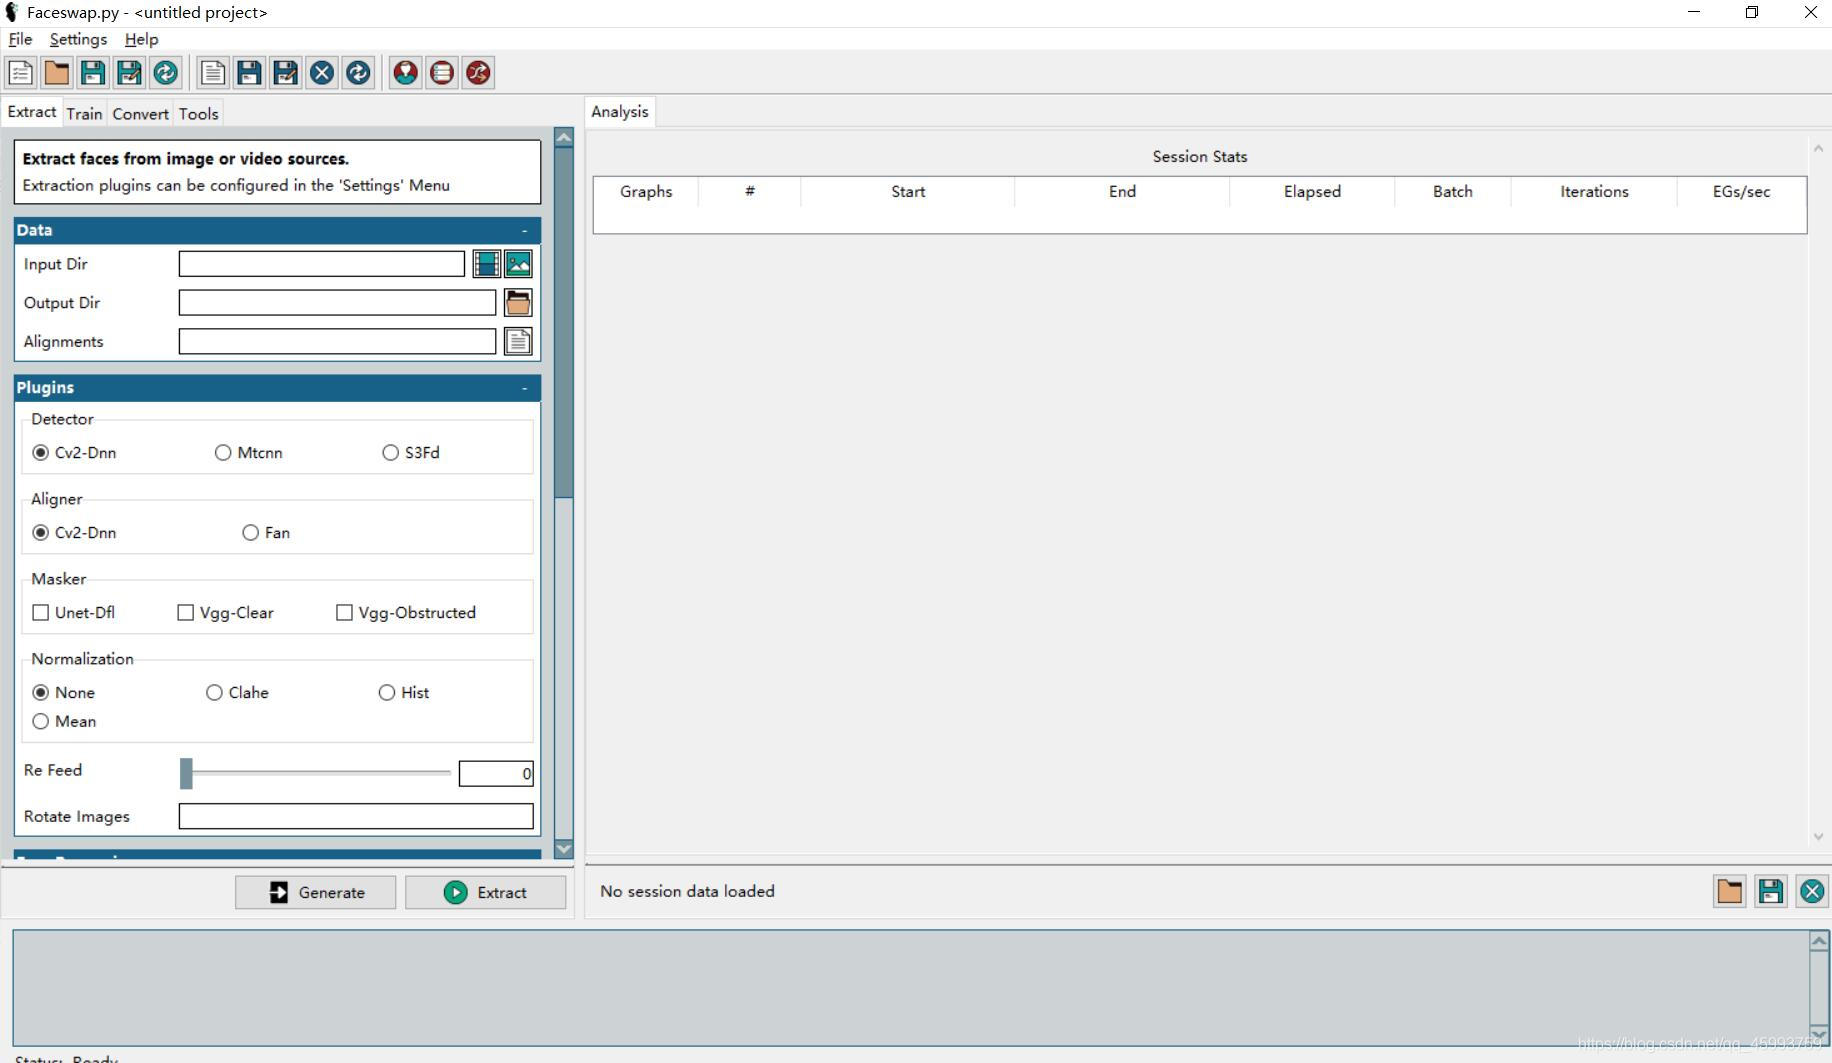
Task: Click into the Input Dir field
Action: pyautogui.click(x=322, y=264)
